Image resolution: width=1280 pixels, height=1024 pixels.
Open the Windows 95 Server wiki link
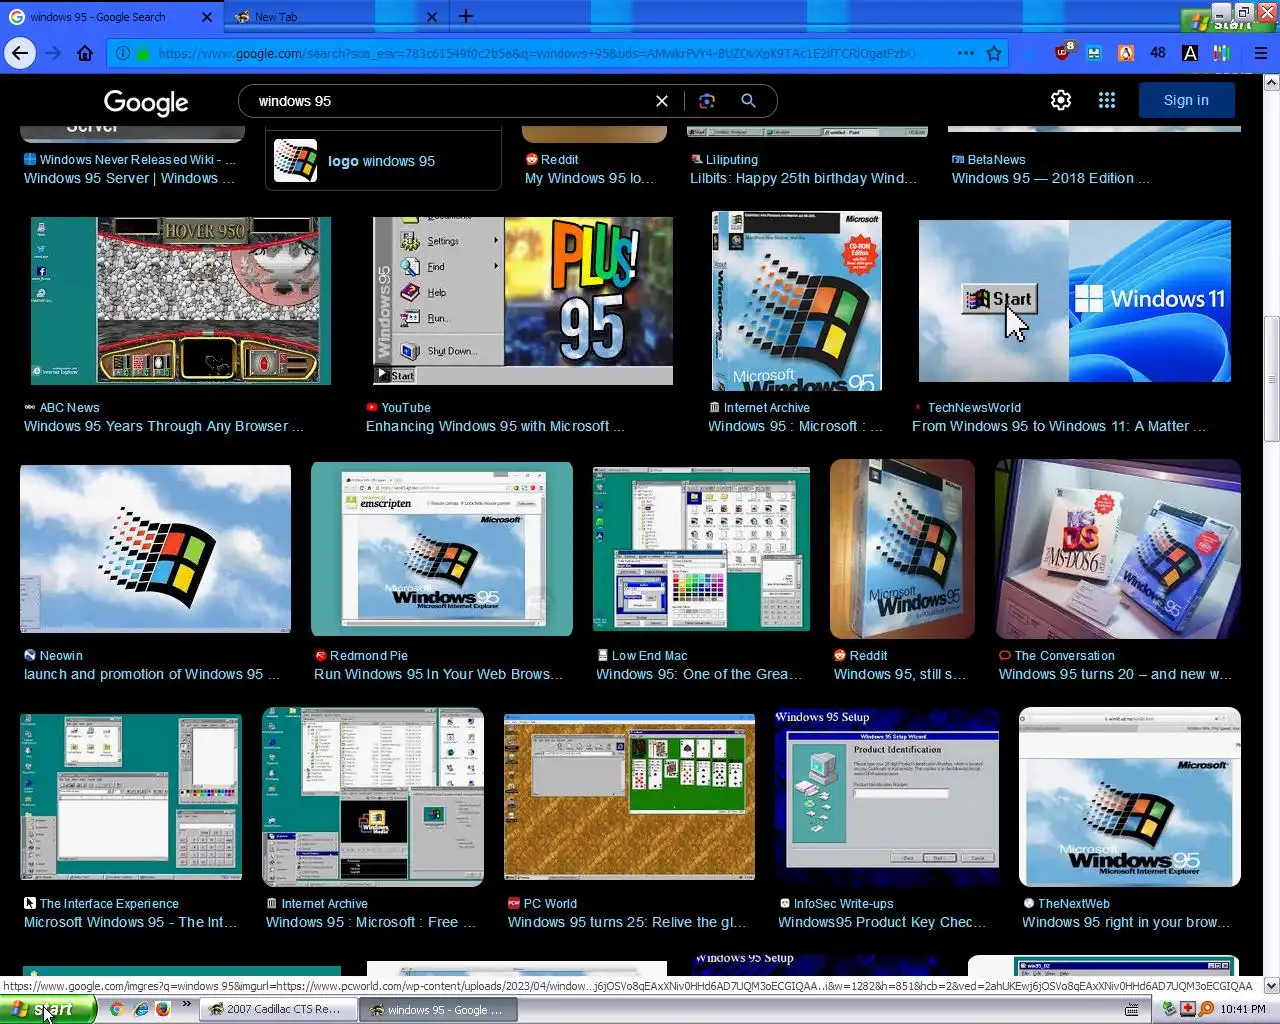130,178
